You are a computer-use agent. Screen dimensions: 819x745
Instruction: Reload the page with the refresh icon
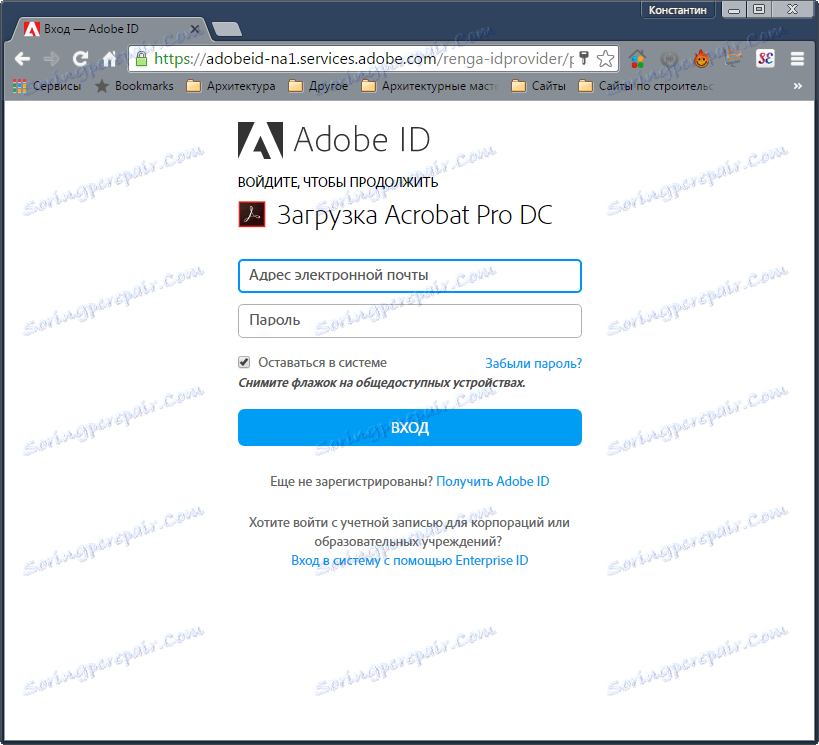pos(80,59)
